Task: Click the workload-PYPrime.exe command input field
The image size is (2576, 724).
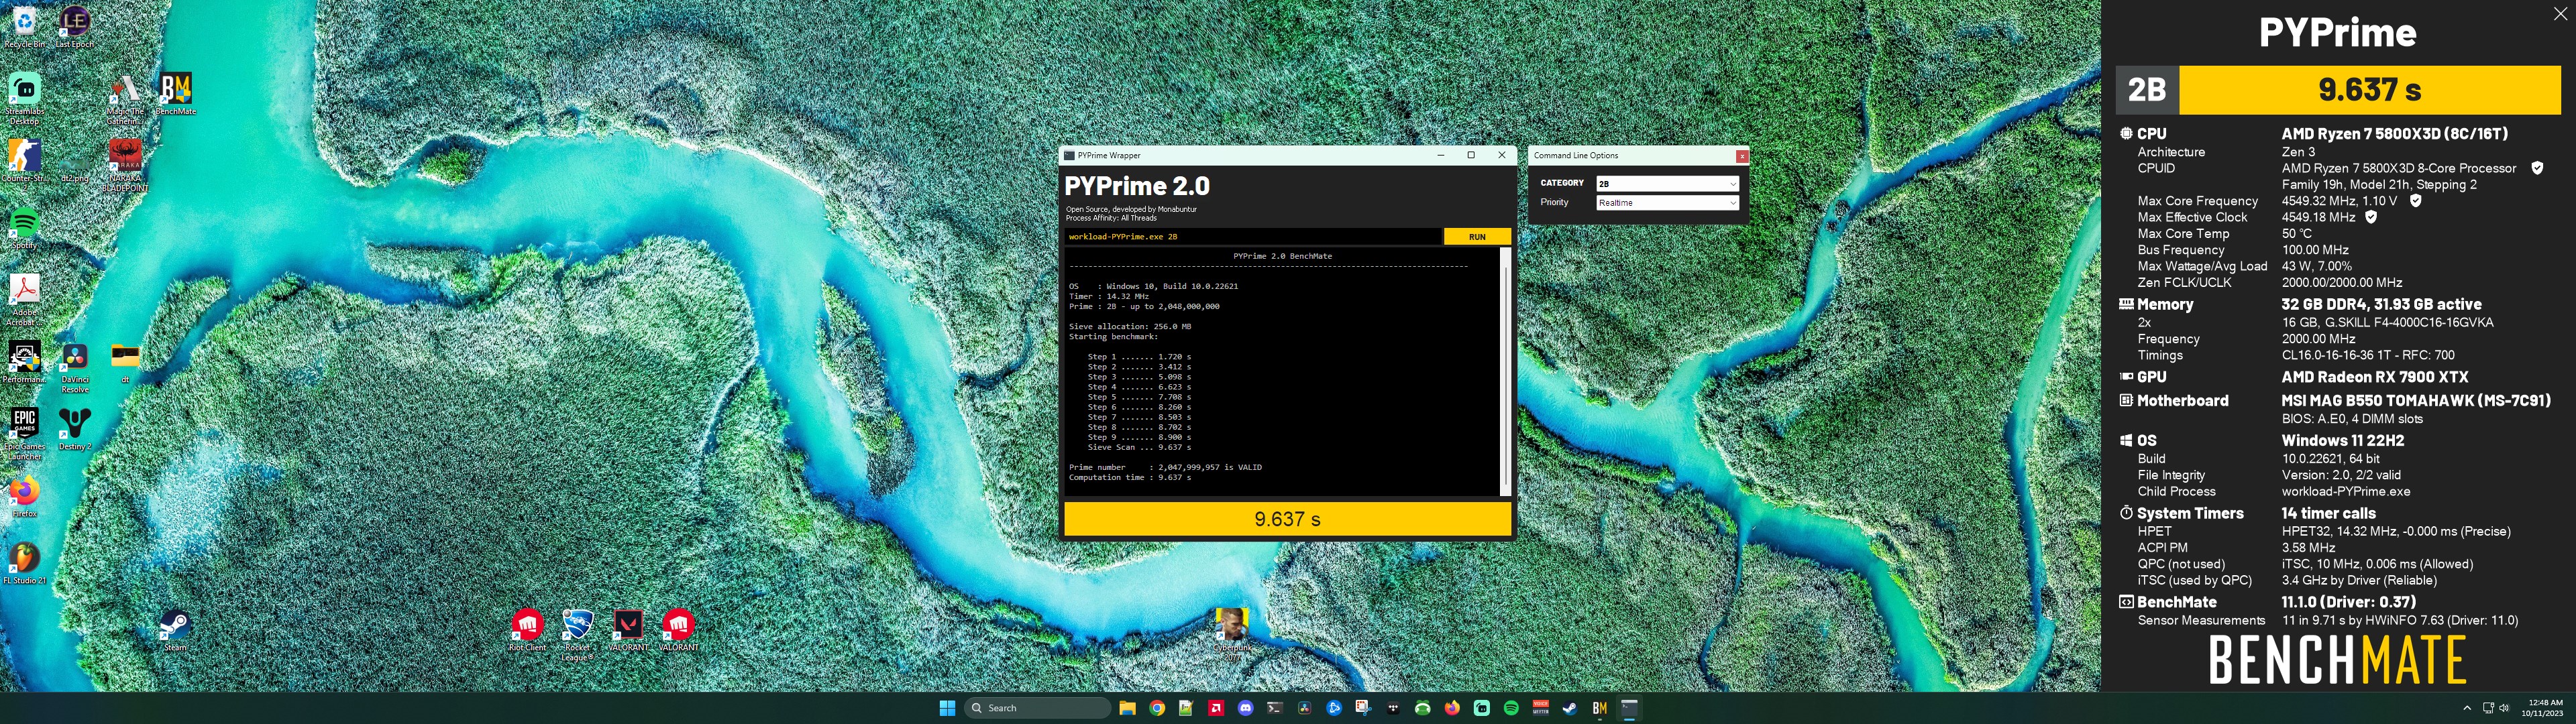Action: point(1252,237)
